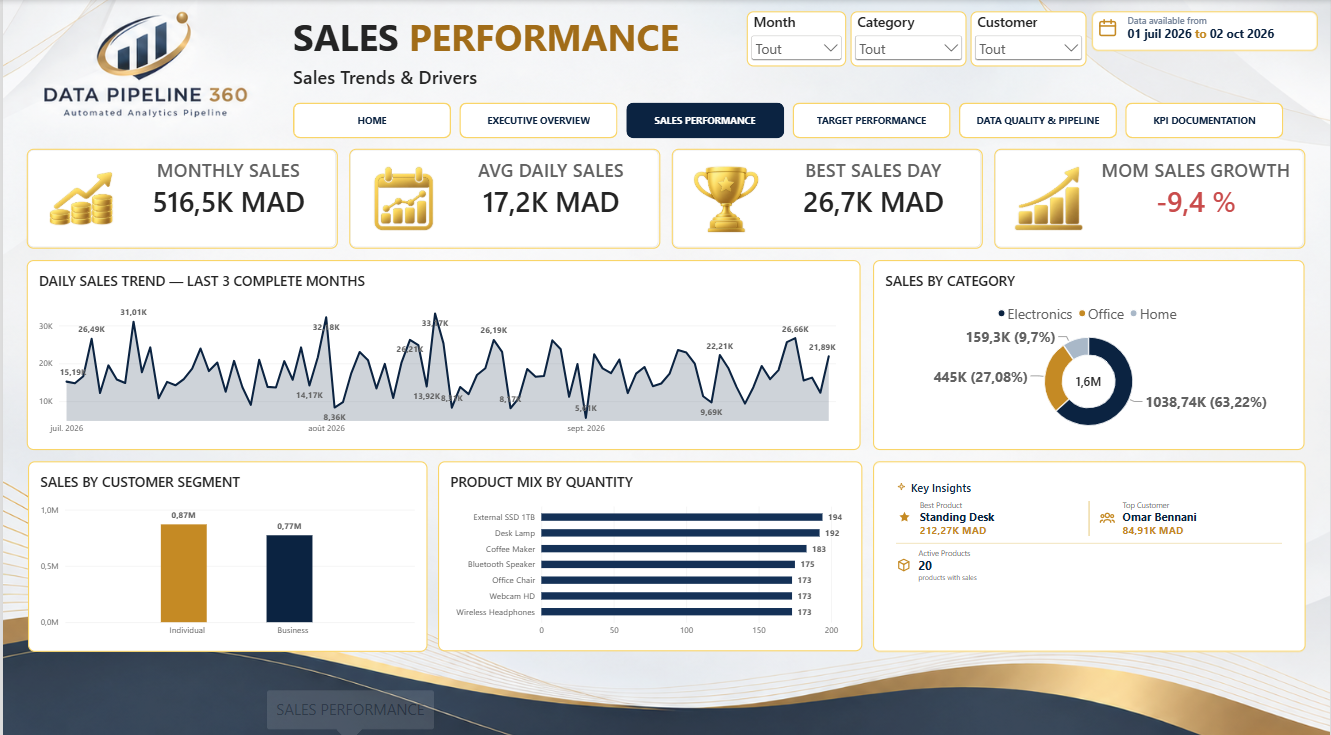Click the -9,4 % growth value

pos(1196,203)
